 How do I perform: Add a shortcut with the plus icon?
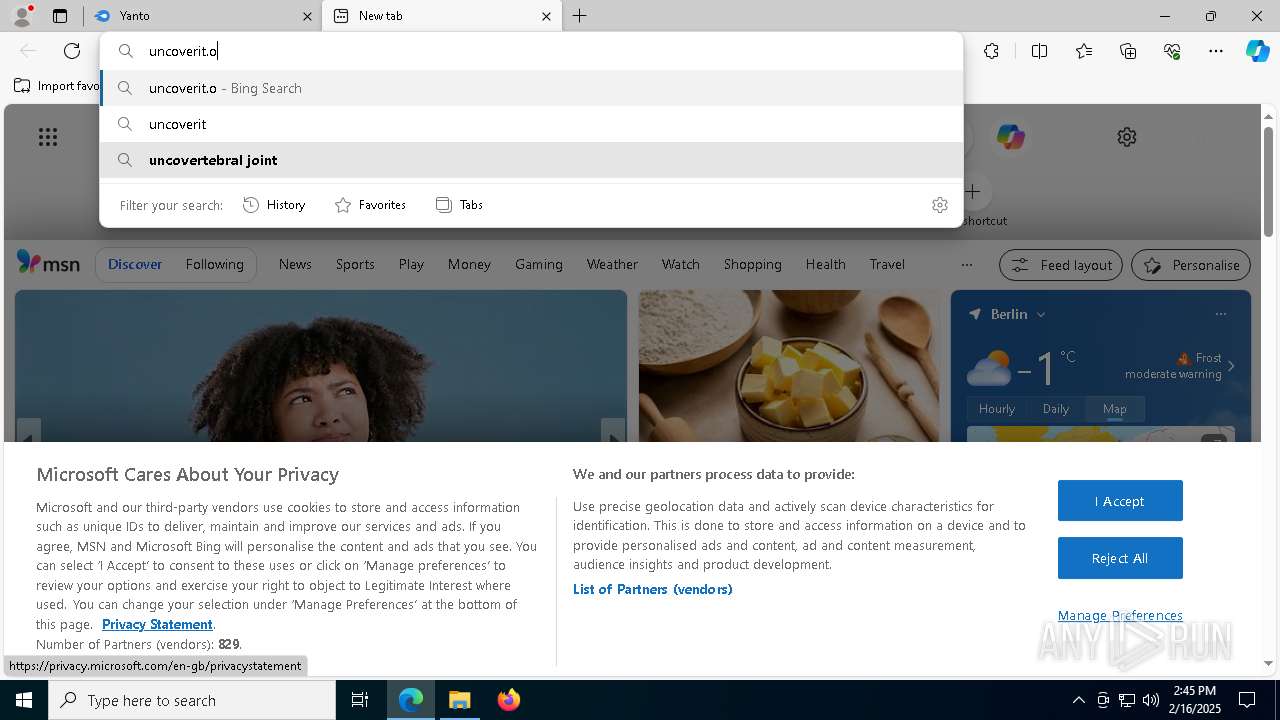point(973,191)
